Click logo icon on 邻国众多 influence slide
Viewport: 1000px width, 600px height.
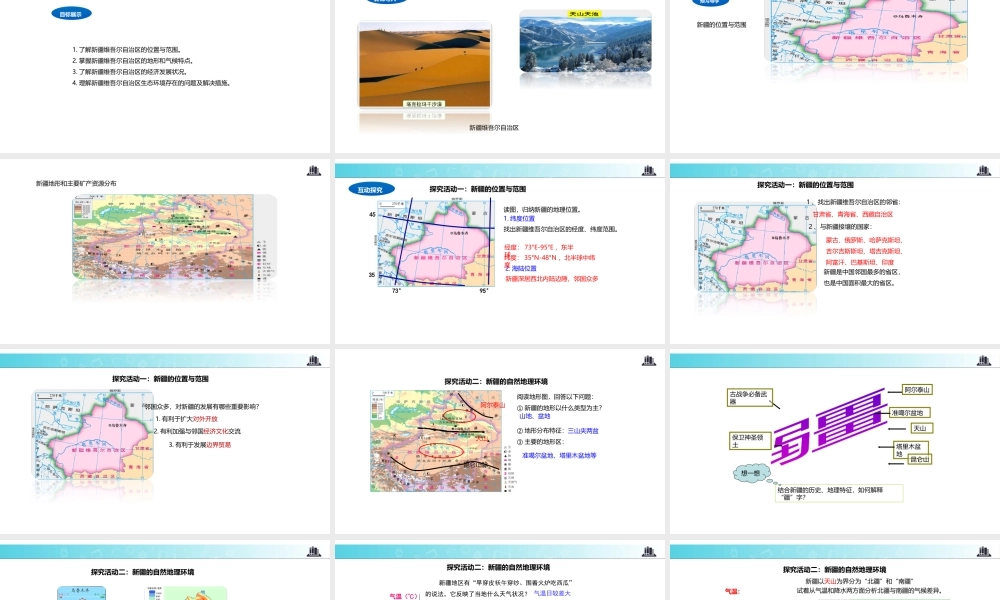pyautogui.click(x=314, y=360)
